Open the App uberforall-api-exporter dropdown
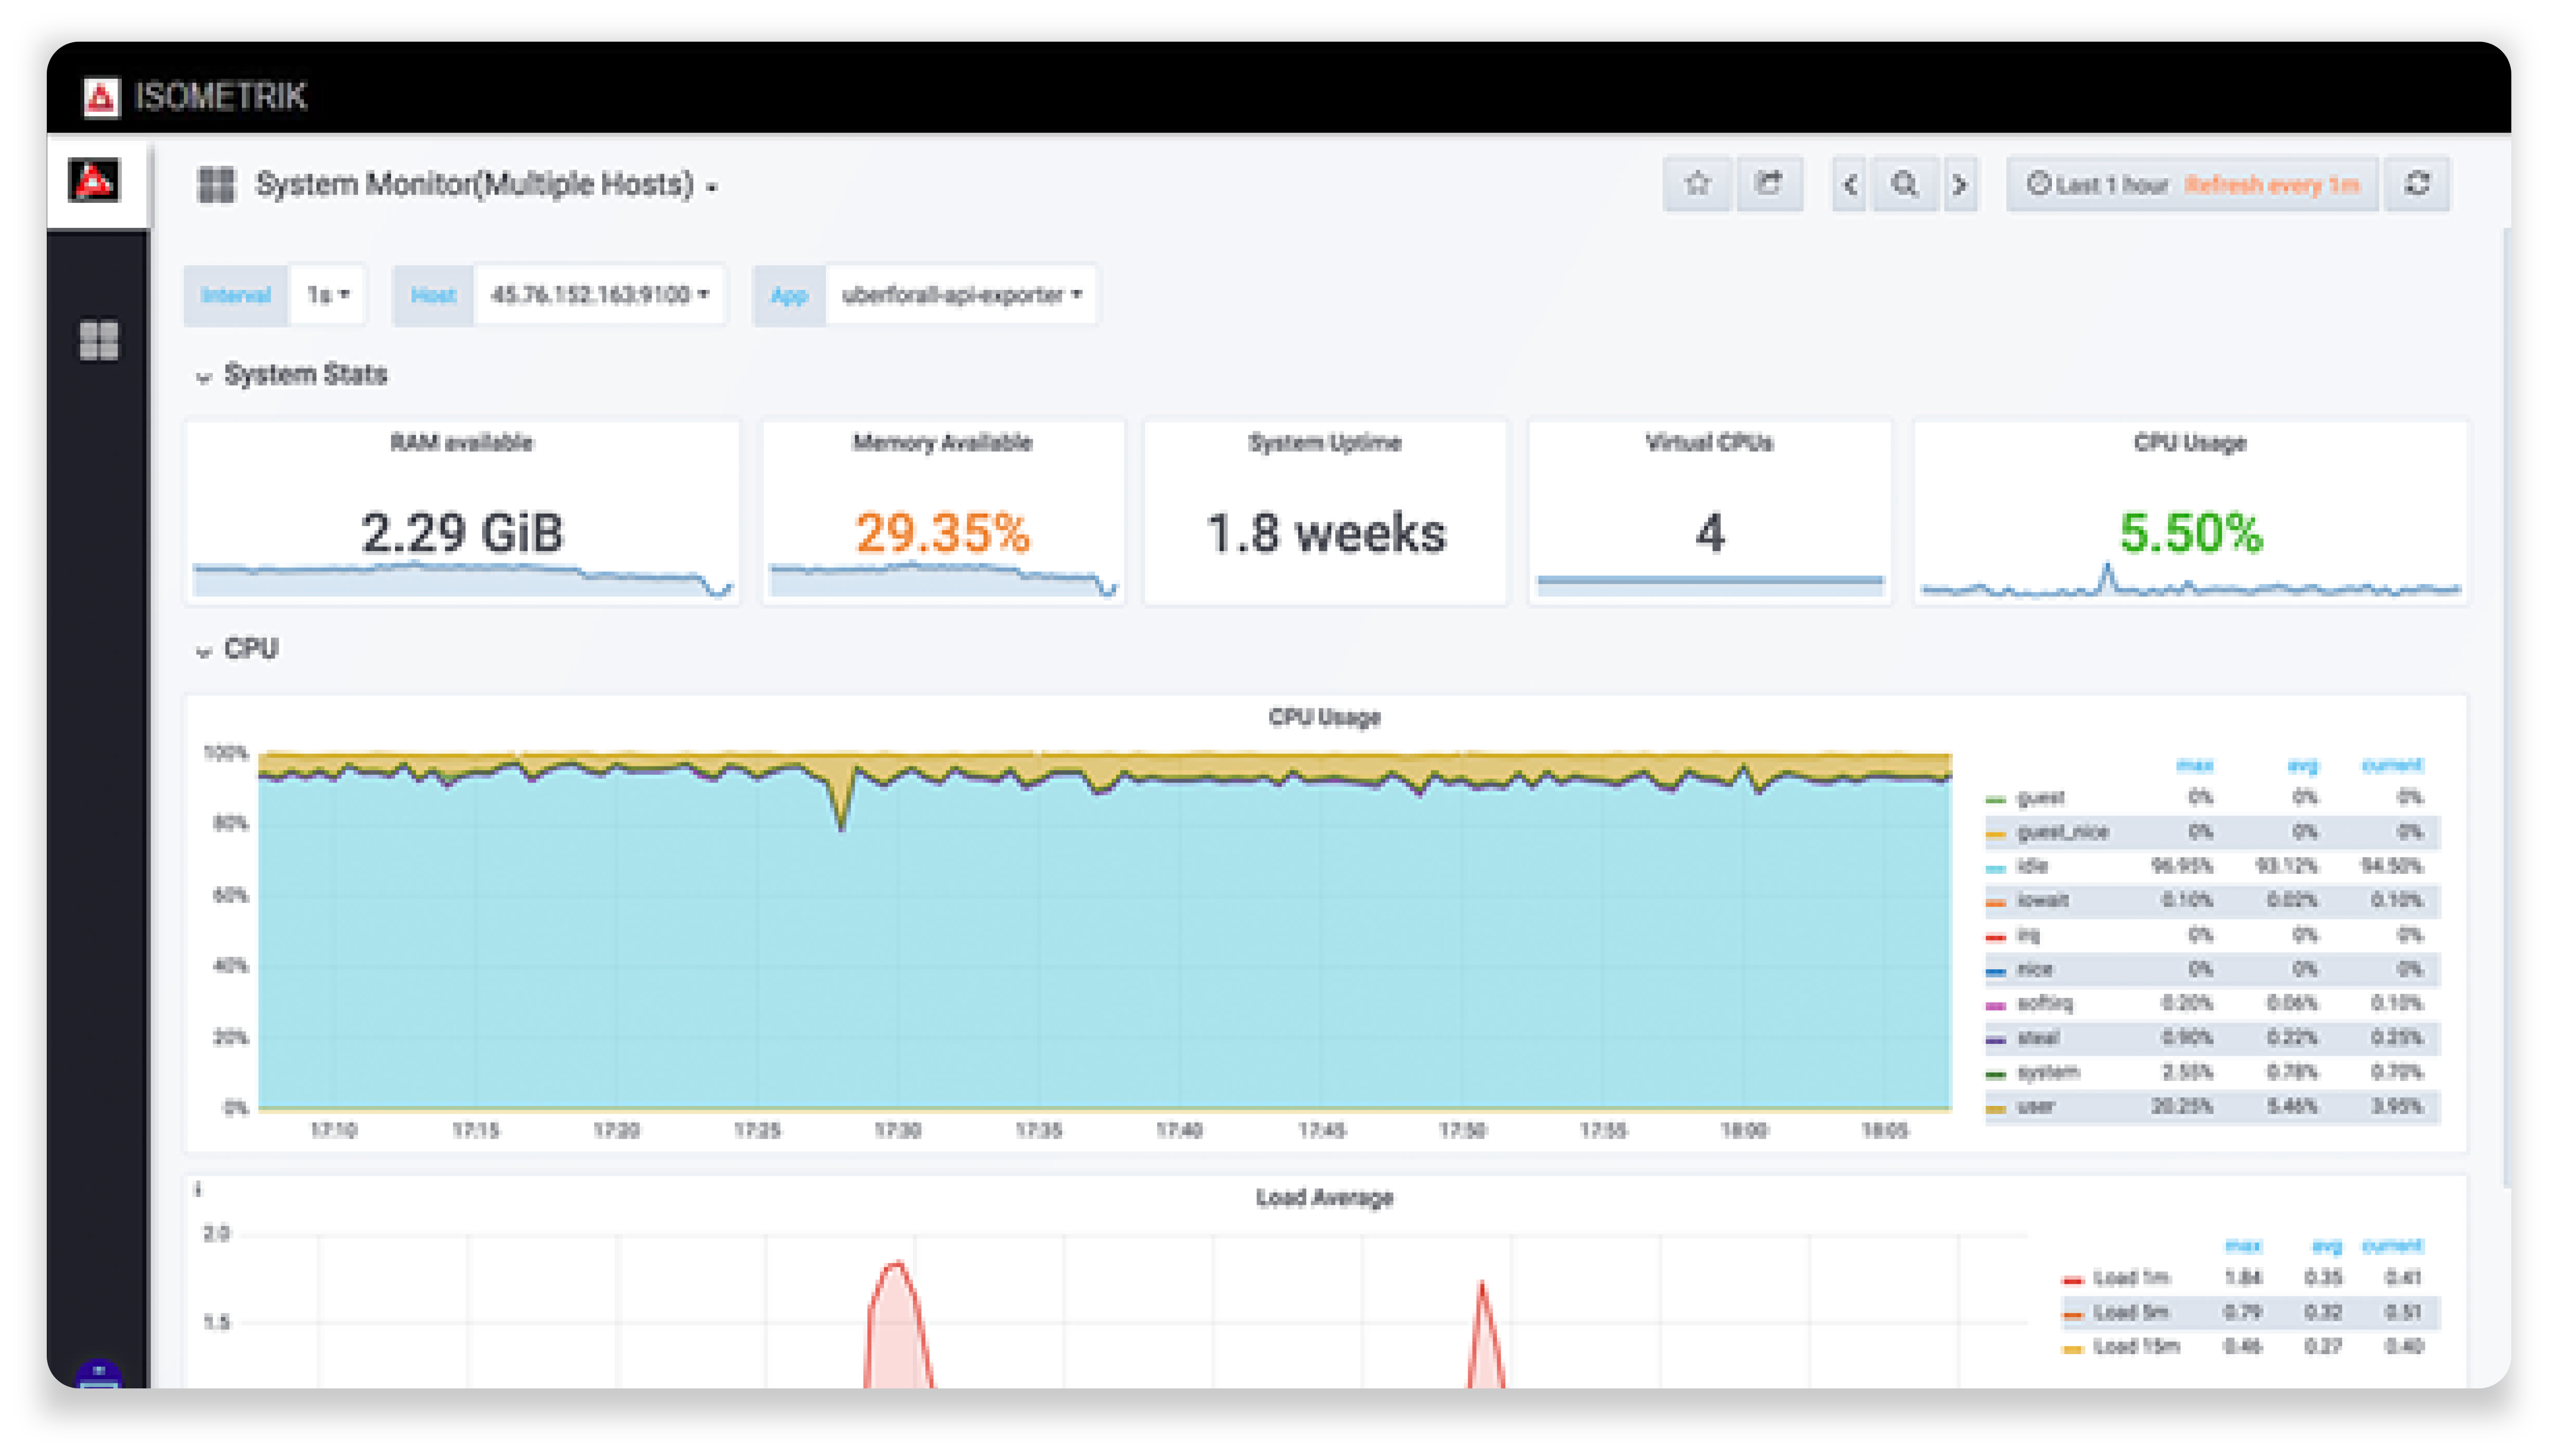This screenshot has width=2553, height=1456. coord(961,294)
